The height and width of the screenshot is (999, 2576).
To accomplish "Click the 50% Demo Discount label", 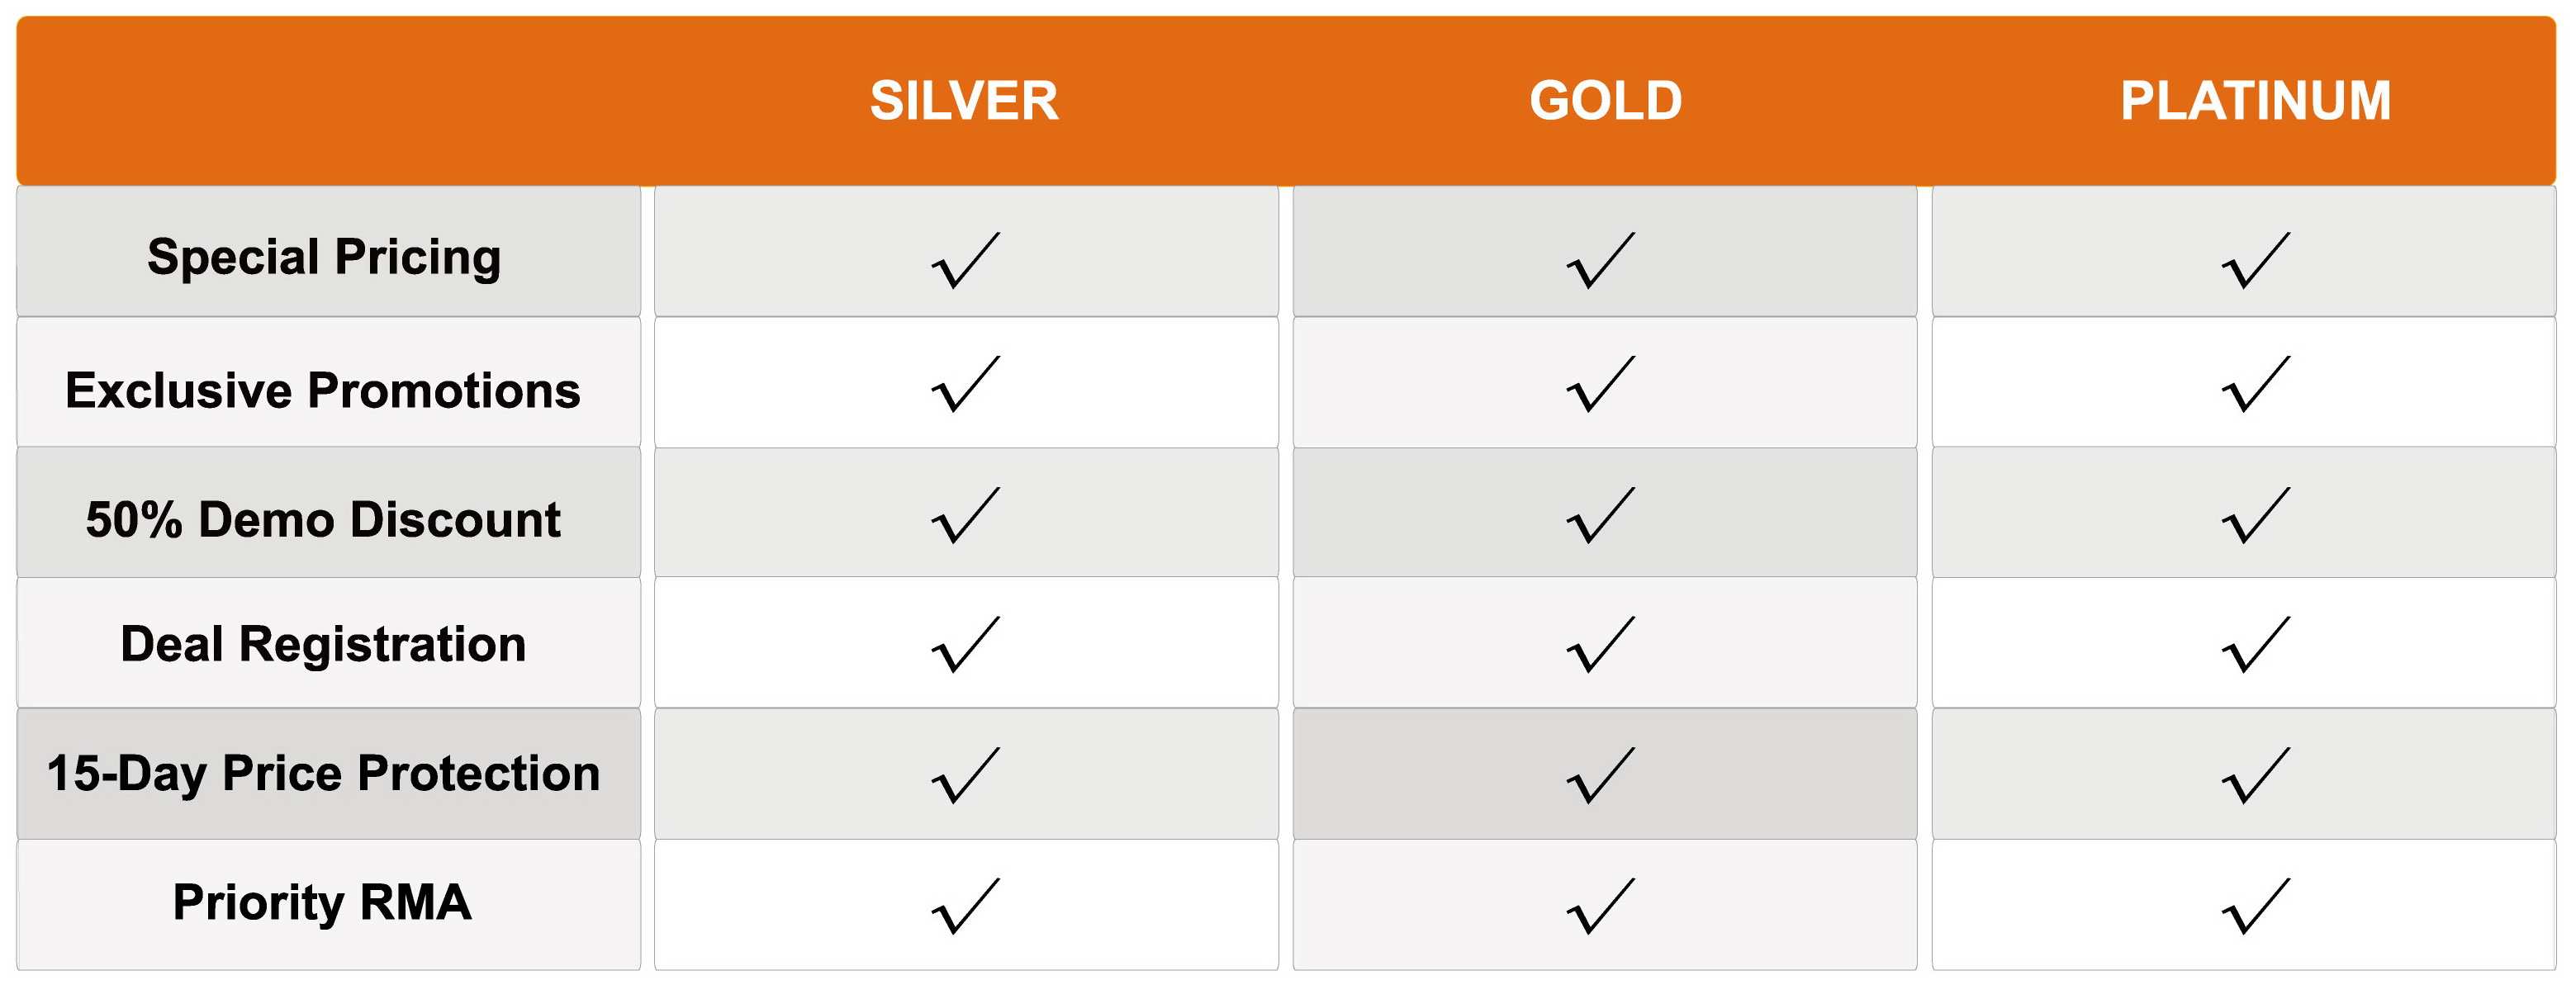I will (x=323, y=520).
